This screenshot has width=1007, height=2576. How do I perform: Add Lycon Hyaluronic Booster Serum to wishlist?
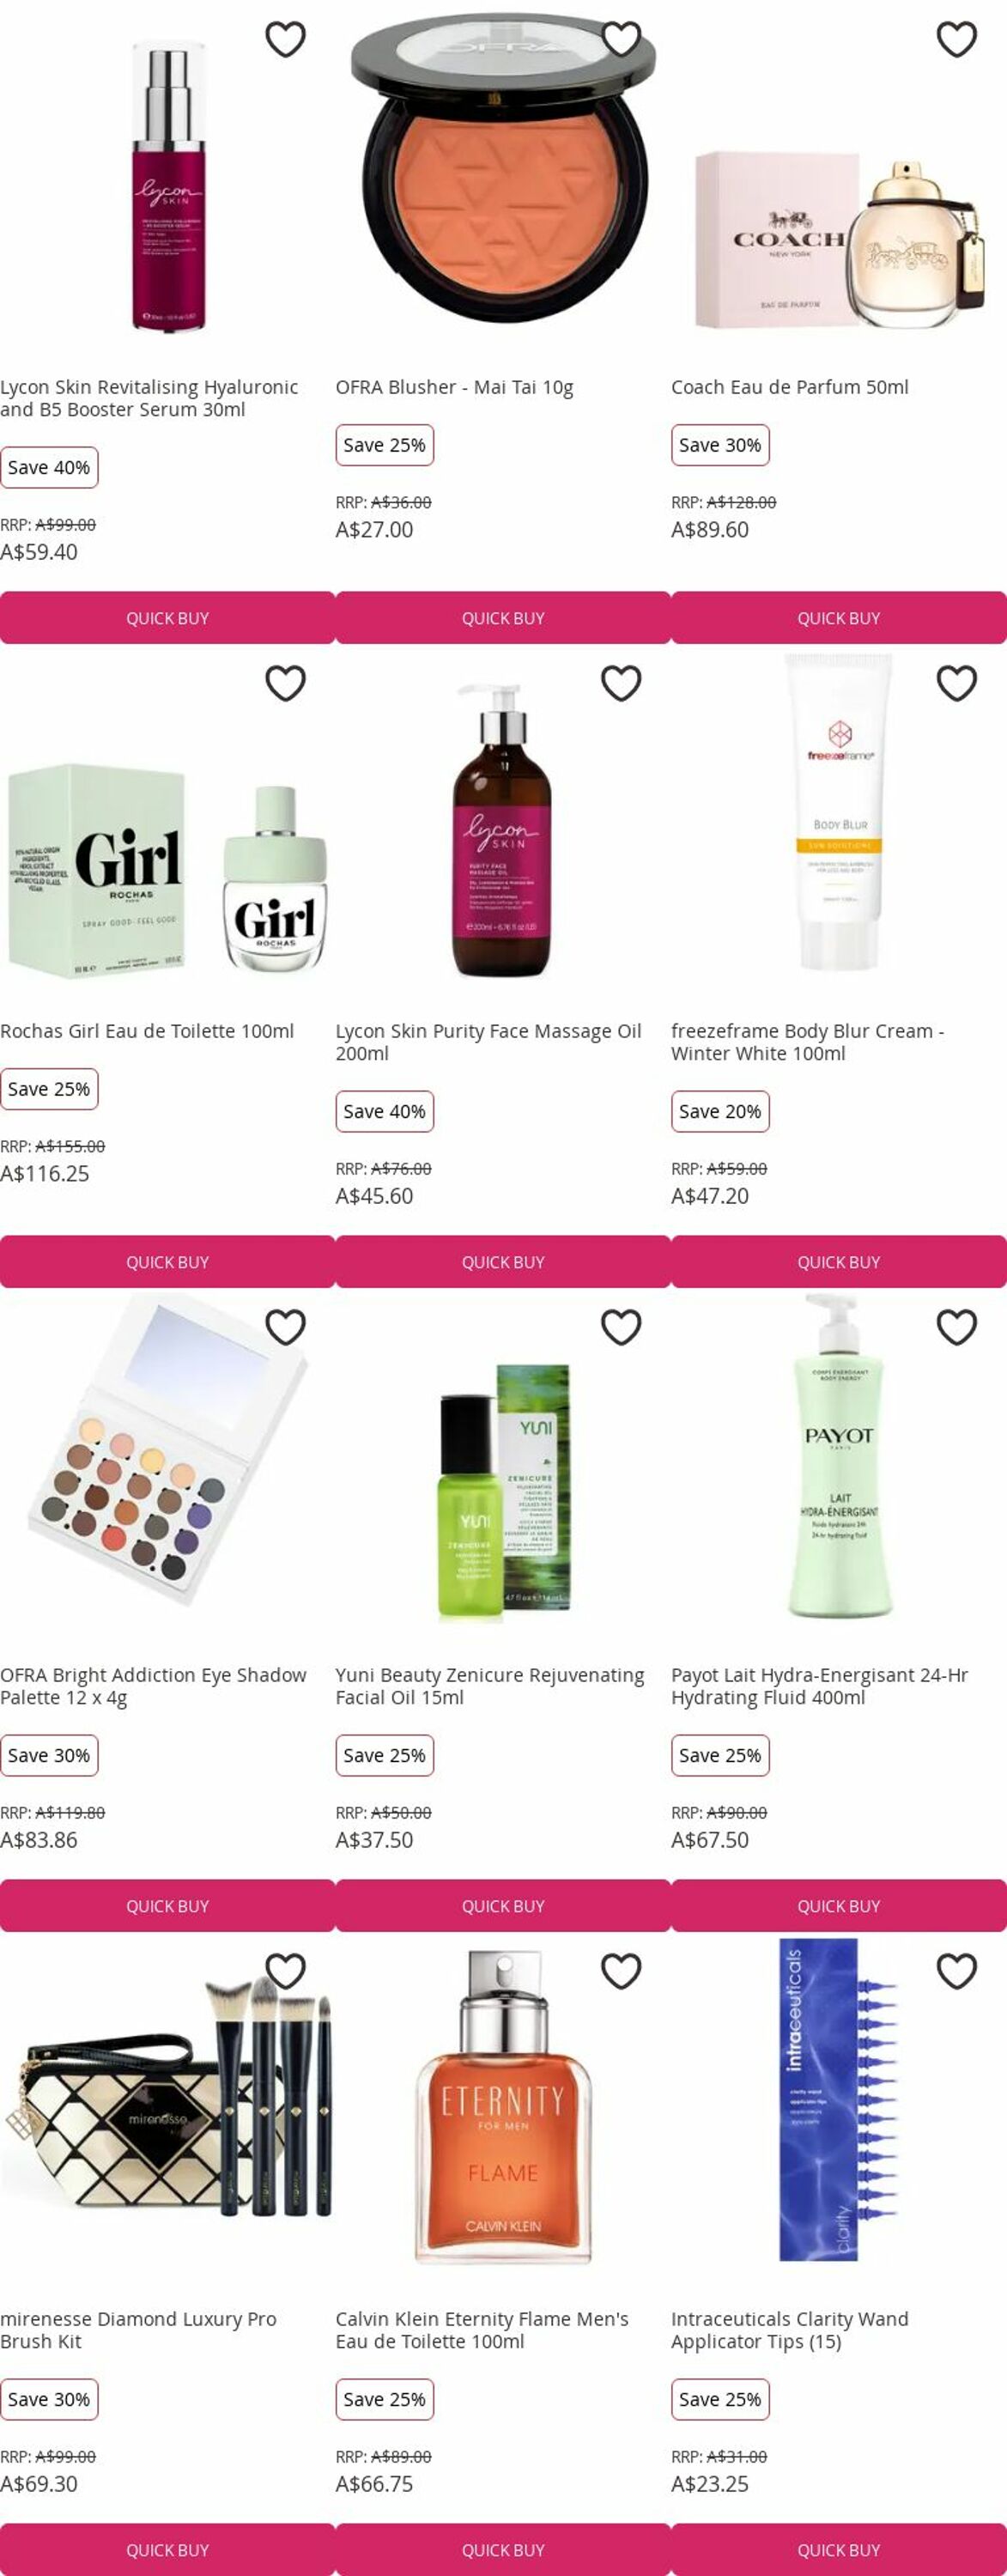[285, 40]
